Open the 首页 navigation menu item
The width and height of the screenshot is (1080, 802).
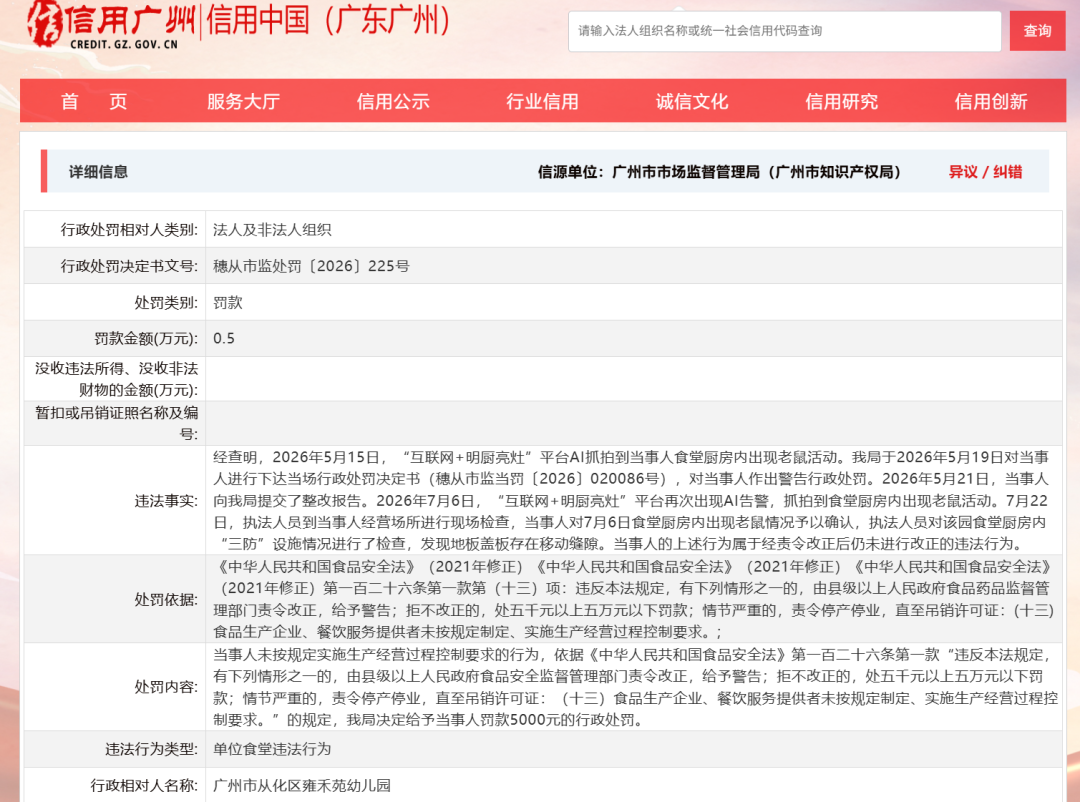tap(94, 101)
